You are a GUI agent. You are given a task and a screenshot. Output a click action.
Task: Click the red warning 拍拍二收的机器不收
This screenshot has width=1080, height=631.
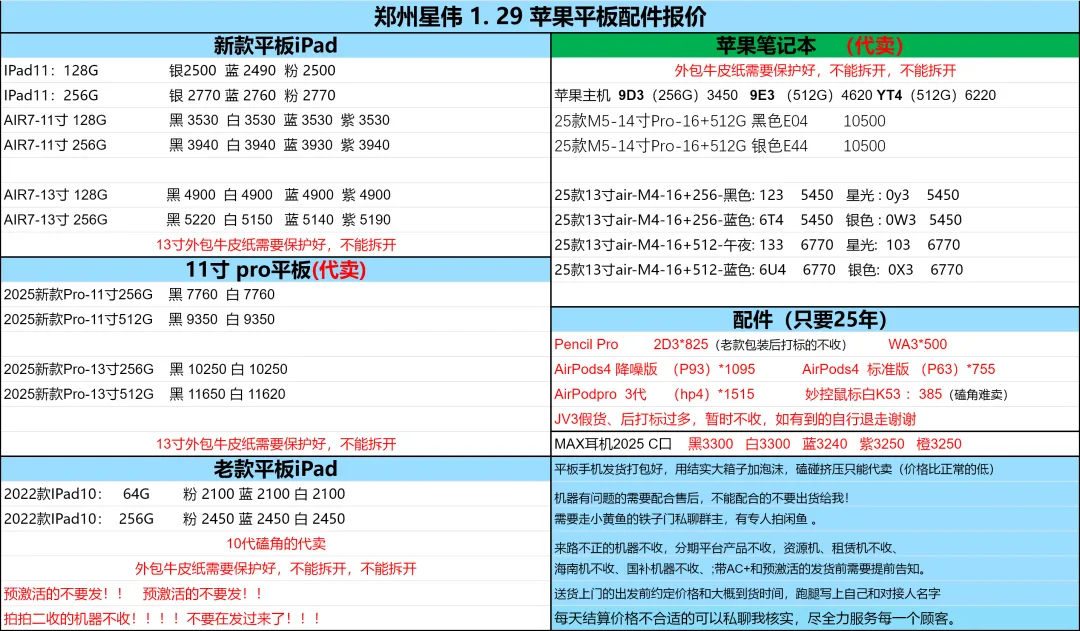coord(162,619)
